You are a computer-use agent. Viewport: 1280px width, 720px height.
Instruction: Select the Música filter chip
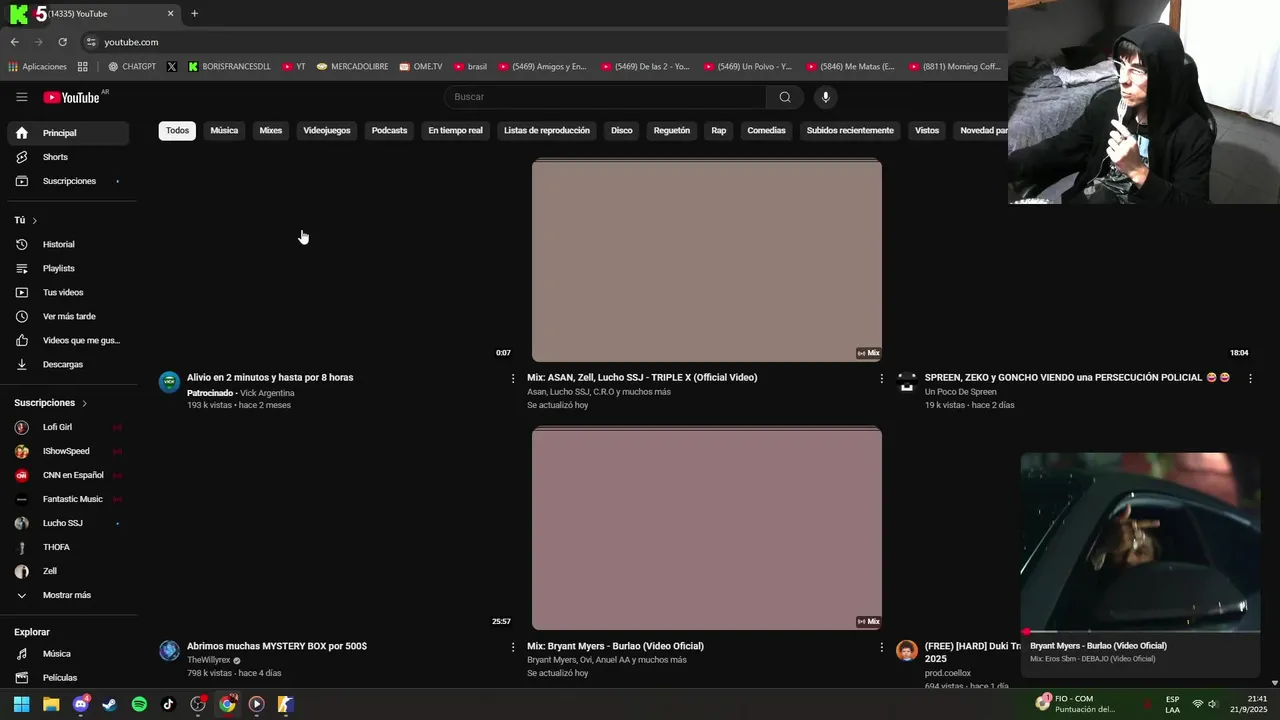[224, 131]
